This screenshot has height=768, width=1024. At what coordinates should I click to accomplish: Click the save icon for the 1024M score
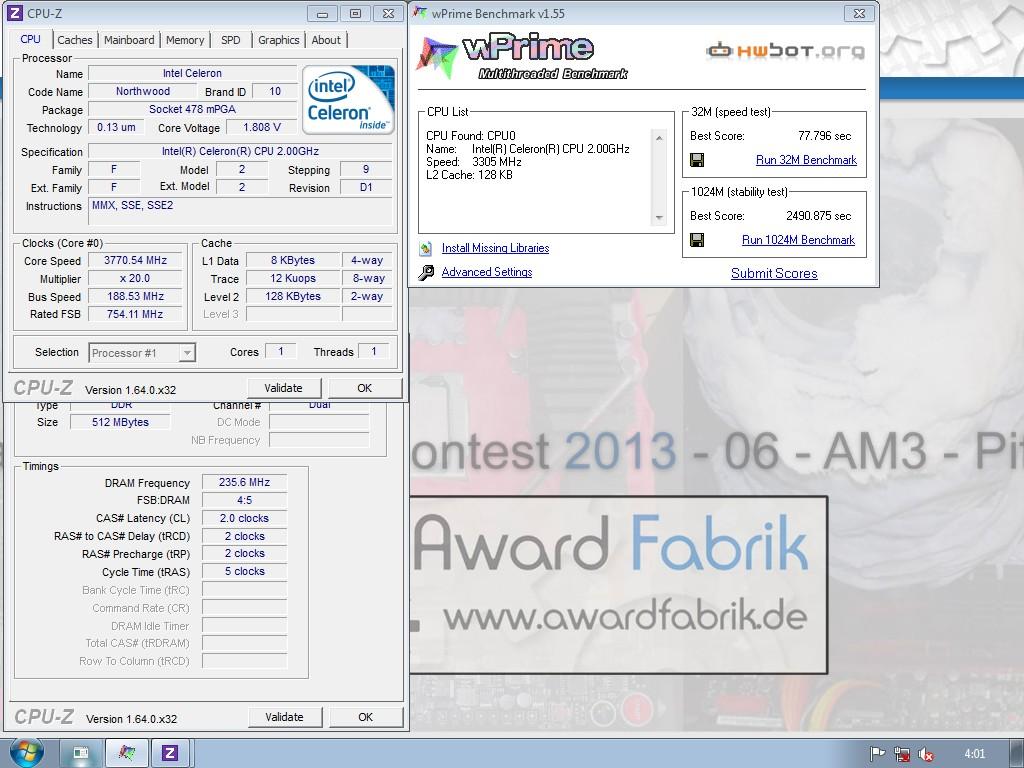(697, 240)
